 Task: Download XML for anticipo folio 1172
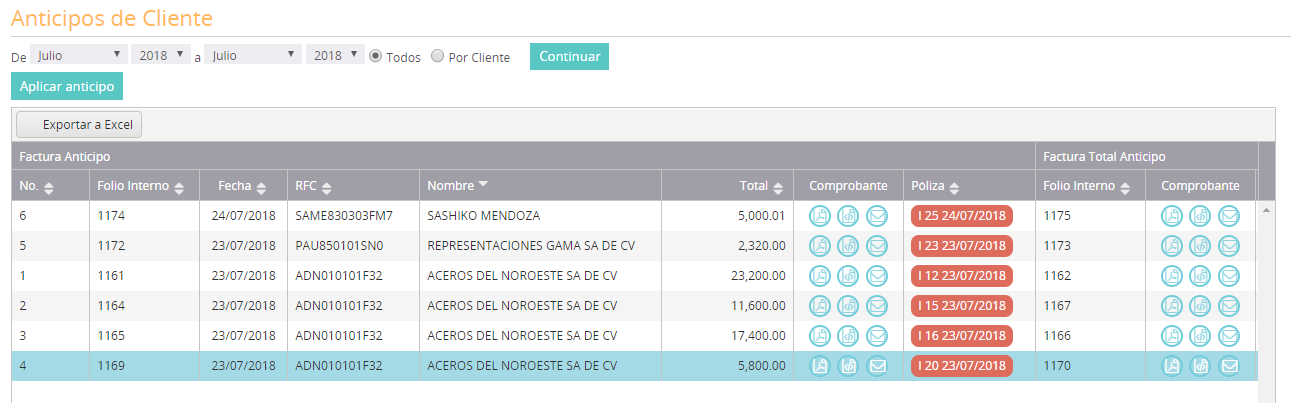[x=848, y=245]
